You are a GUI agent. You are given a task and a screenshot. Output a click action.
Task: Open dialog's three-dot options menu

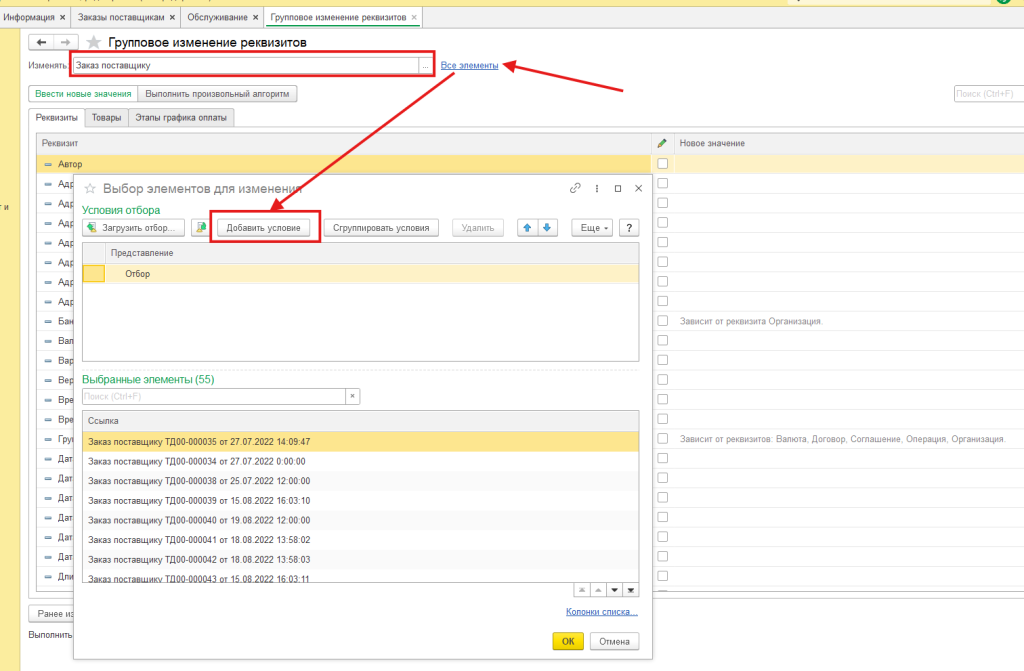point(597,188)
